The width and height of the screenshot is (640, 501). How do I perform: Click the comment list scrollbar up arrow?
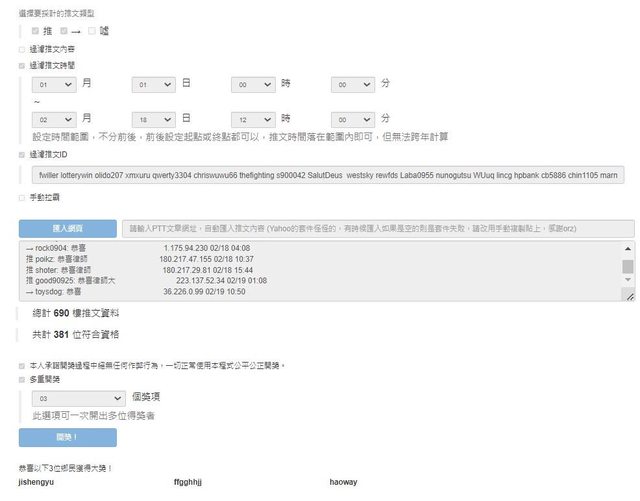(628, 249)
